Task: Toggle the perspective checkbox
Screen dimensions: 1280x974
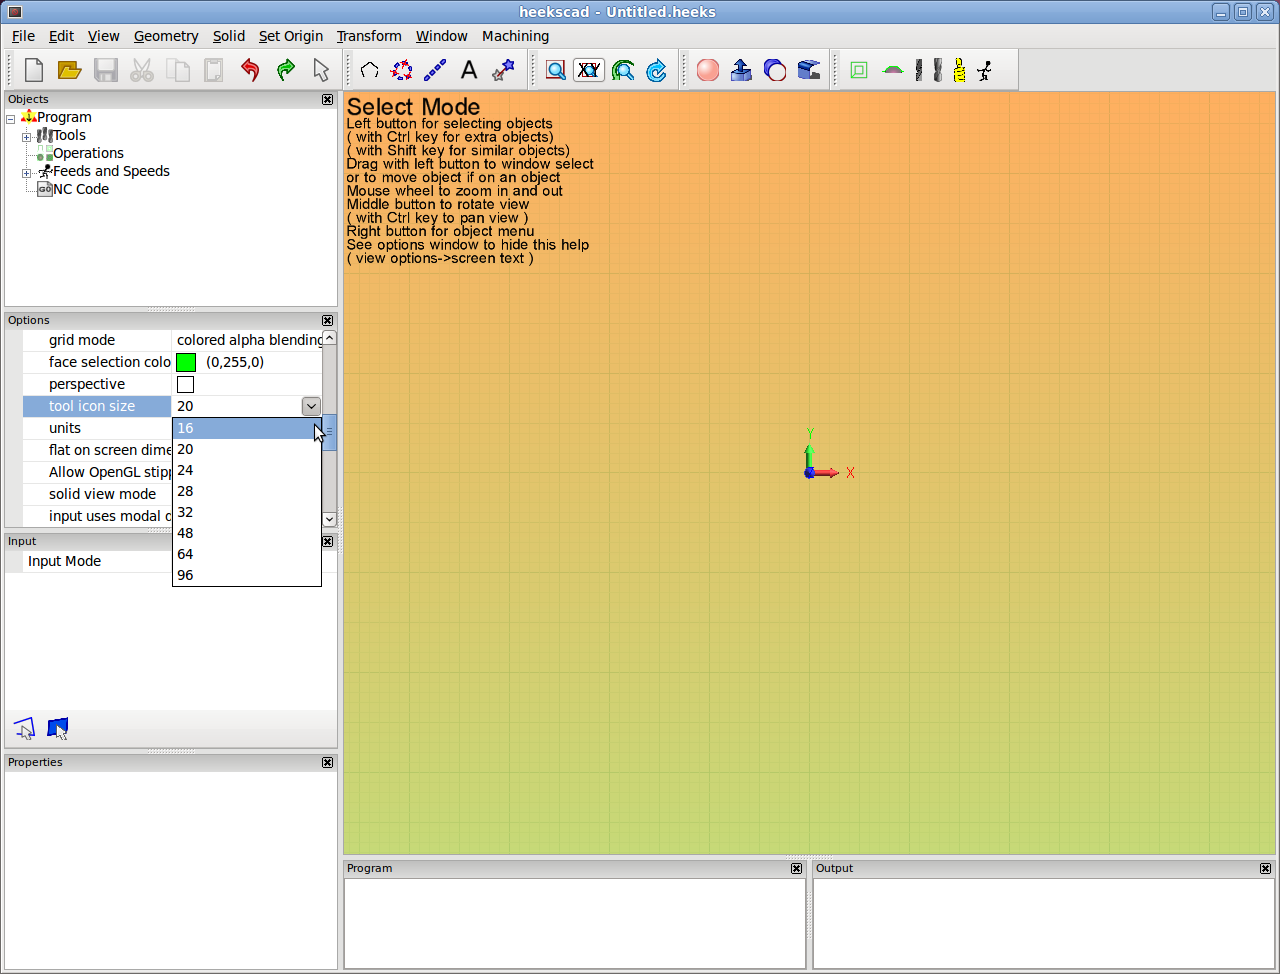Action: pyautogui.click(x=185, y=385)
